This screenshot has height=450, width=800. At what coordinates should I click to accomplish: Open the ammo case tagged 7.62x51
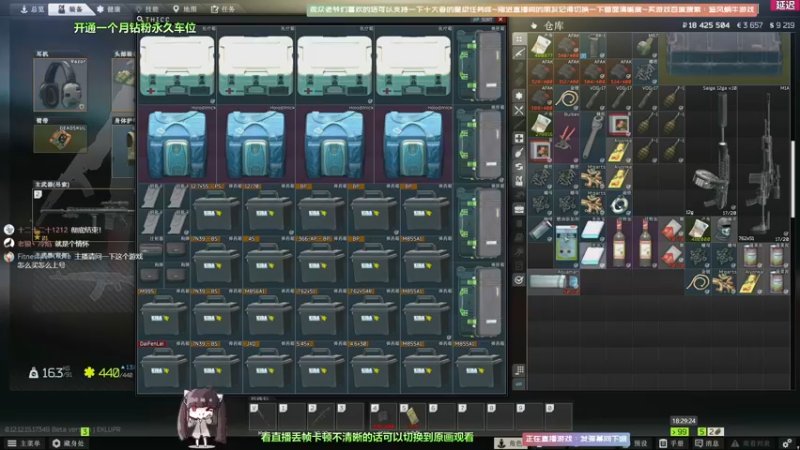[x=321, y=315]
